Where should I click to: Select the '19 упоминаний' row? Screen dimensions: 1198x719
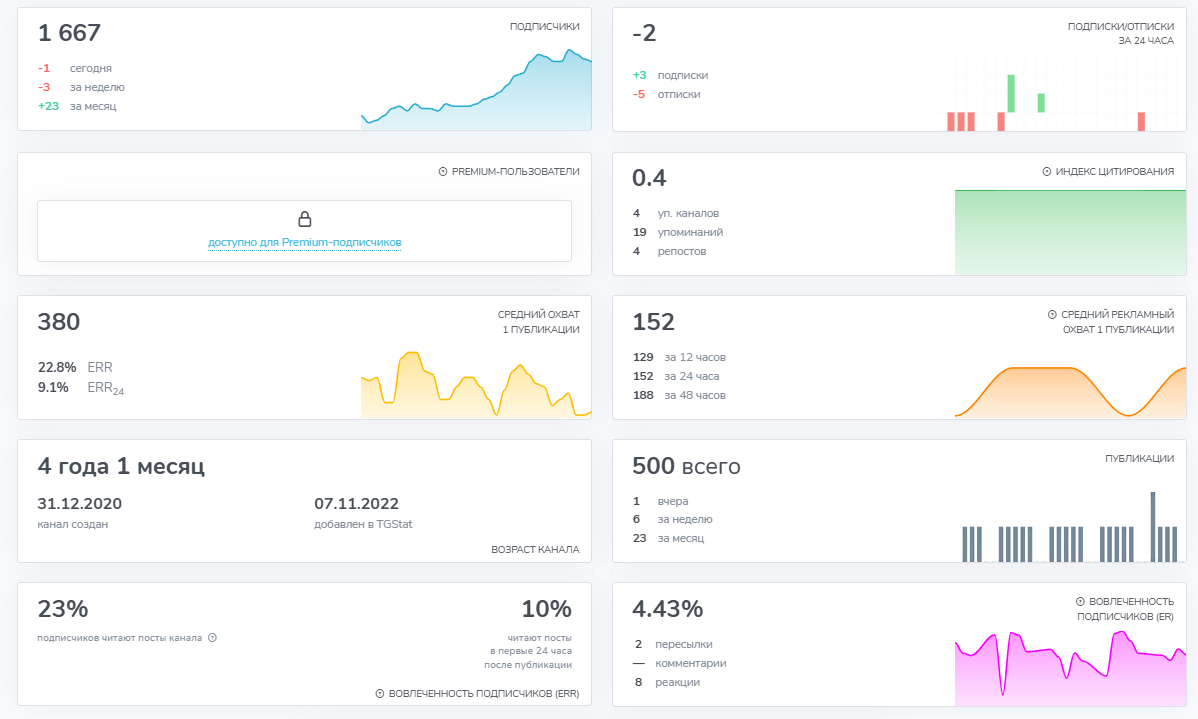coord(678,232)
